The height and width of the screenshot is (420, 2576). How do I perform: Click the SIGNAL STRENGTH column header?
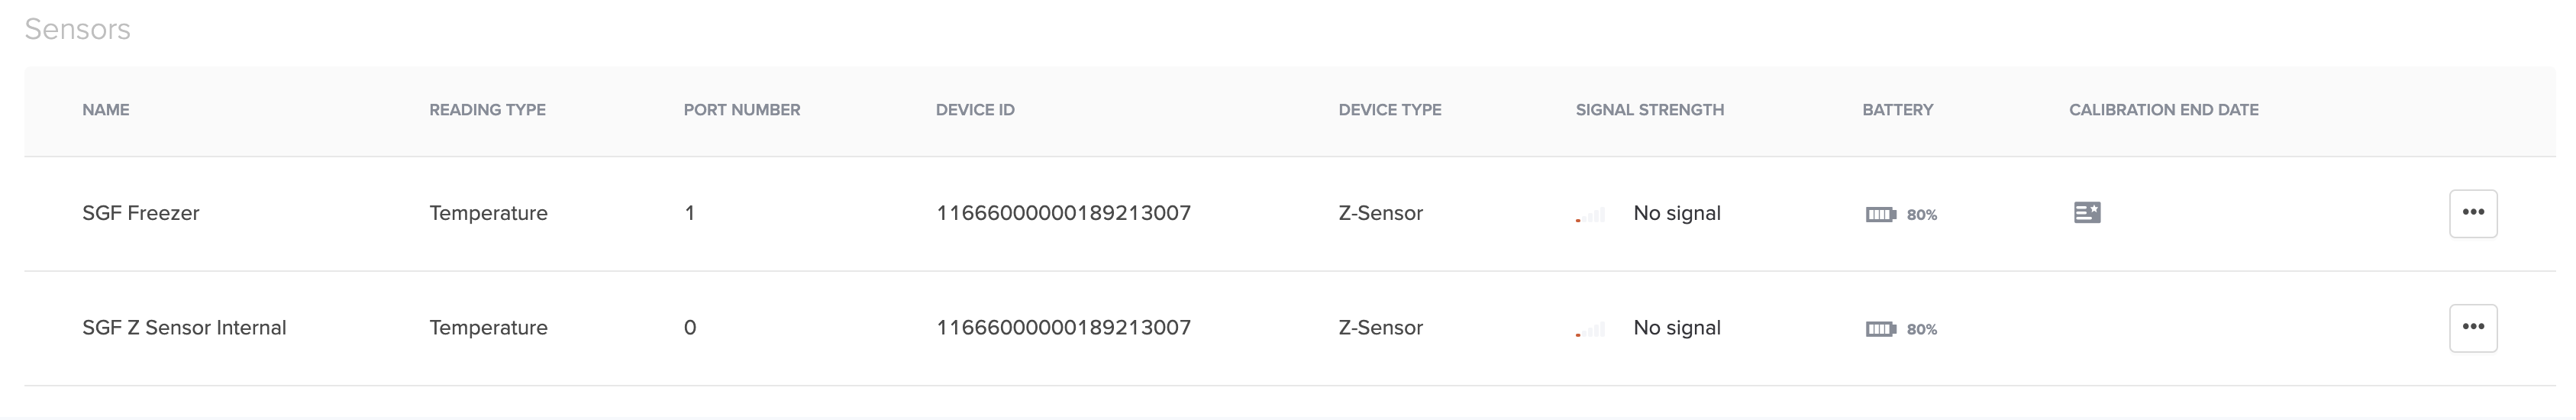tap(1650, 110)
